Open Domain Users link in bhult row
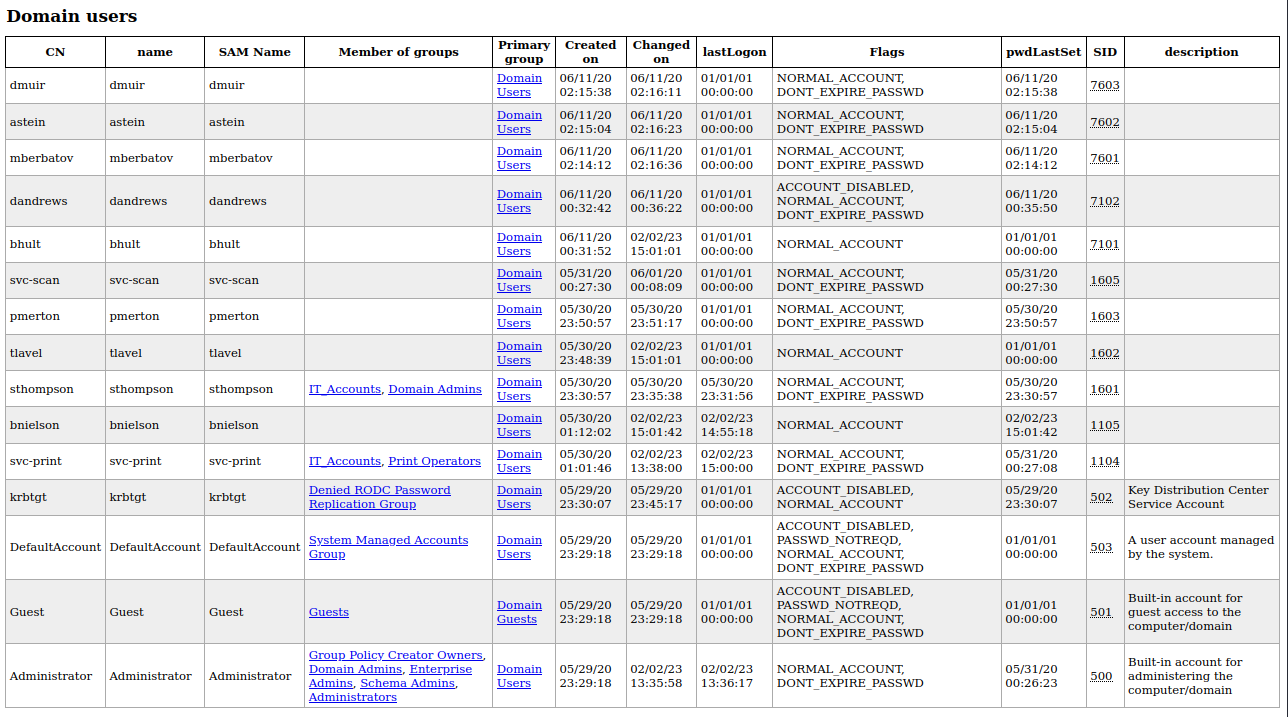1288x717 pixels. pyautogui.click(x=519, y=244)
